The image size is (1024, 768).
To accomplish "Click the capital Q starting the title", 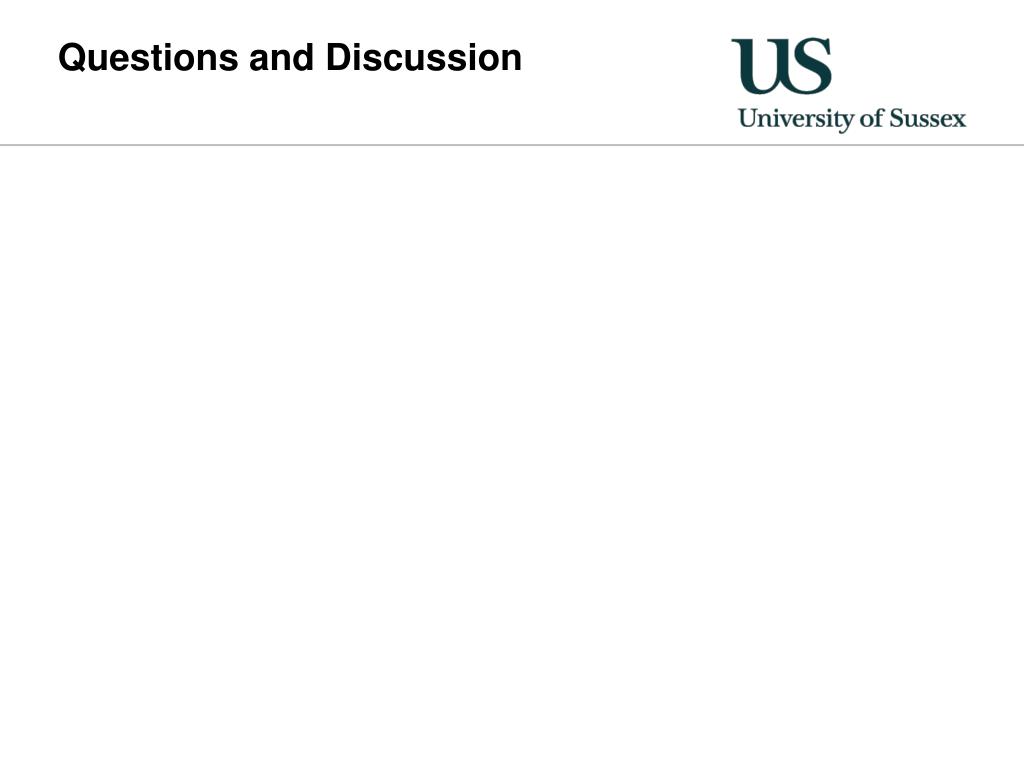I will click(x=72, y=58).
